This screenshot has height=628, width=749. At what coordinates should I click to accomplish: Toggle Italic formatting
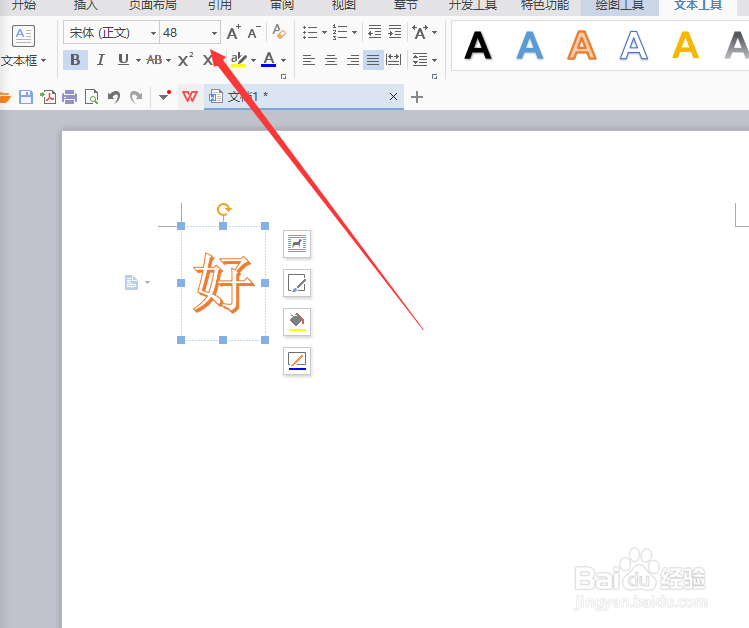[100, 60]
